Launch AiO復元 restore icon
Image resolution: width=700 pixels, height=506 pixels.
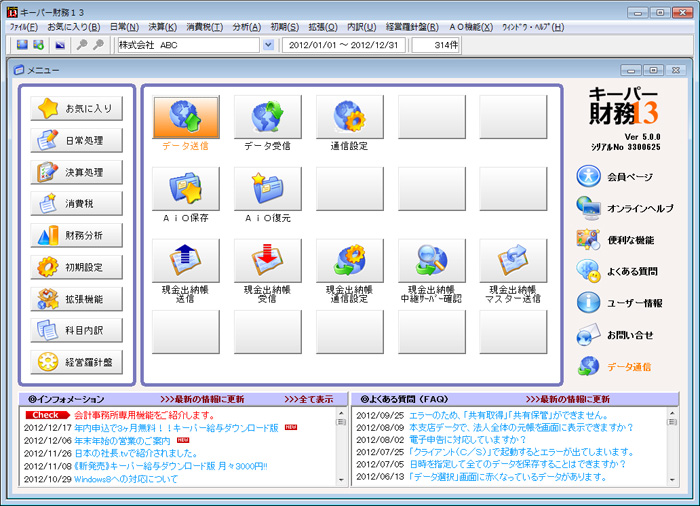268,189
